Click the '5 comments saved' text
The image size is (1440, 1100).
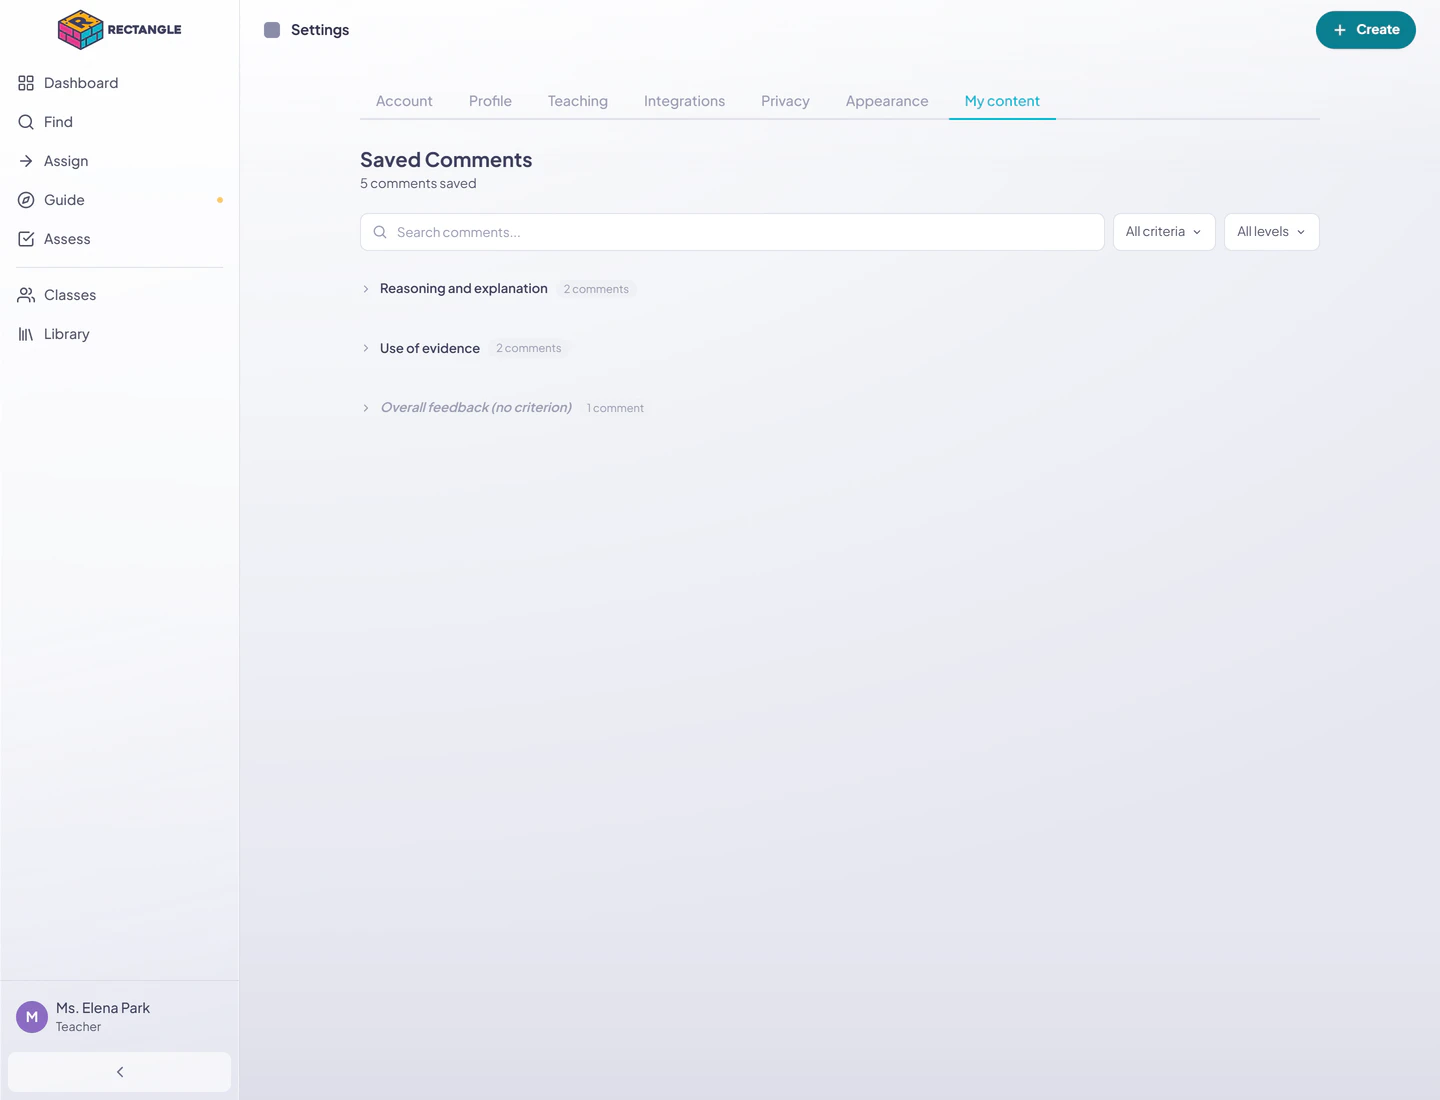[x=418, y=184]
